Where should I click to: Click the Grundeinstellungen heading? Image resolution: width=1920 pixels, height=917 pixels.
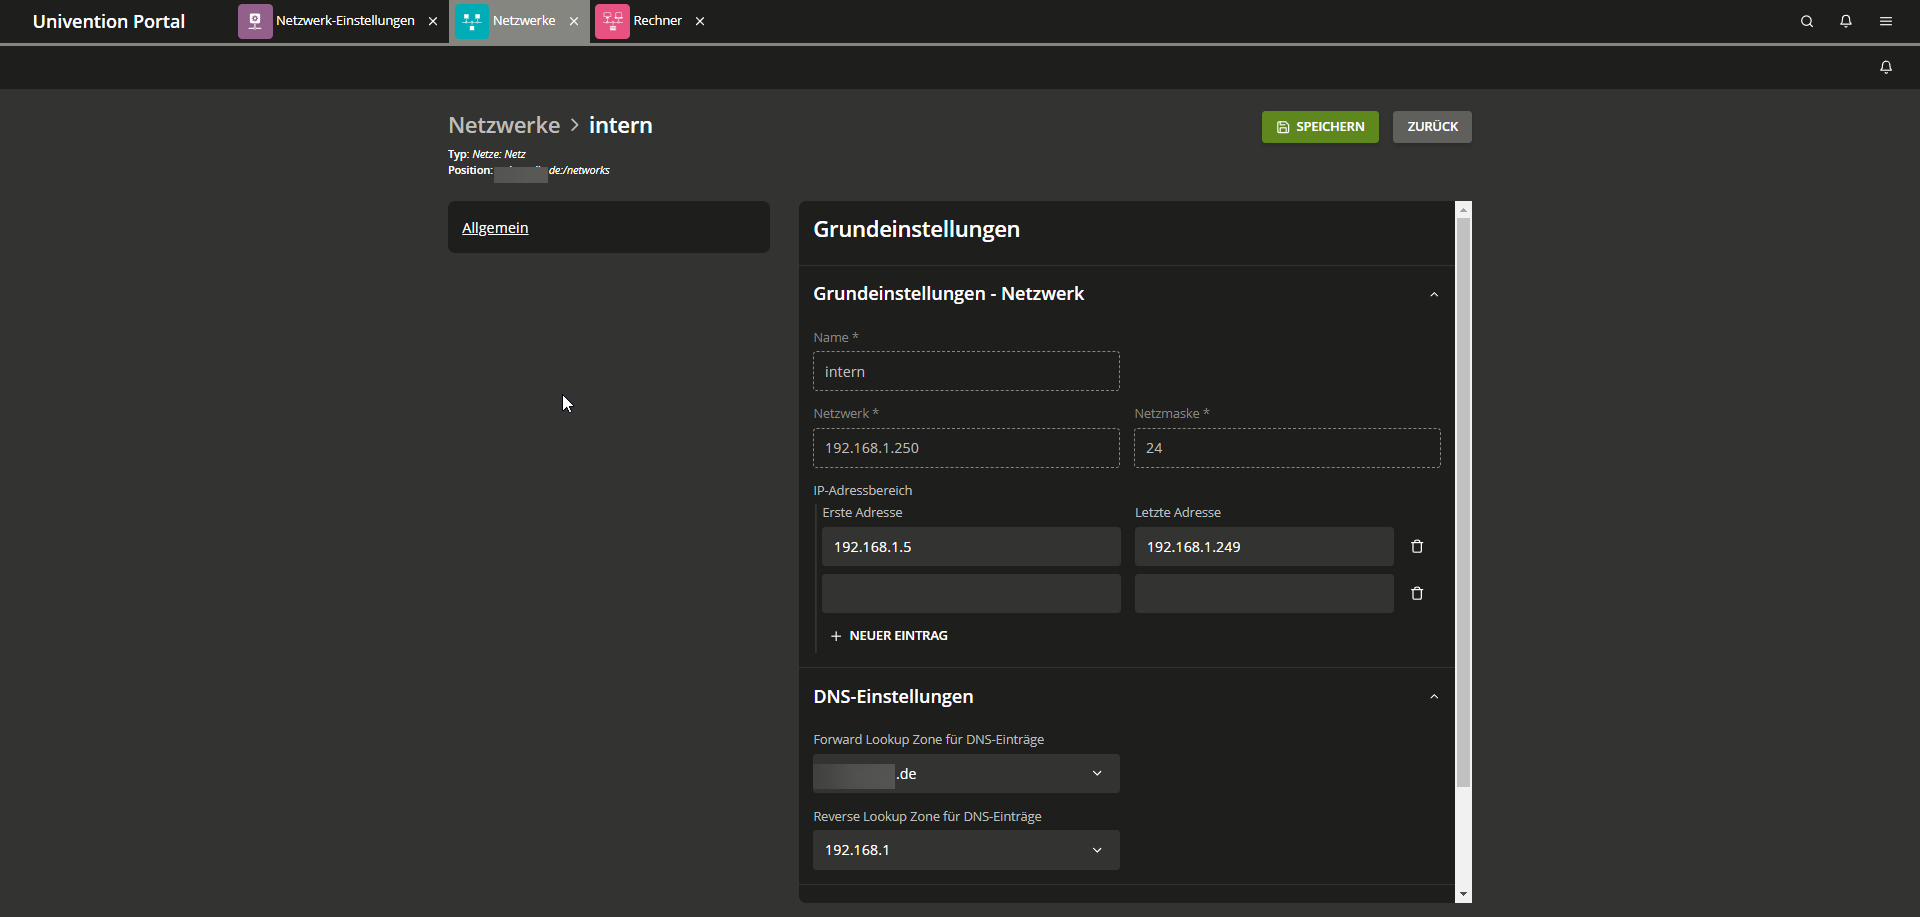(x=916, y=229)
